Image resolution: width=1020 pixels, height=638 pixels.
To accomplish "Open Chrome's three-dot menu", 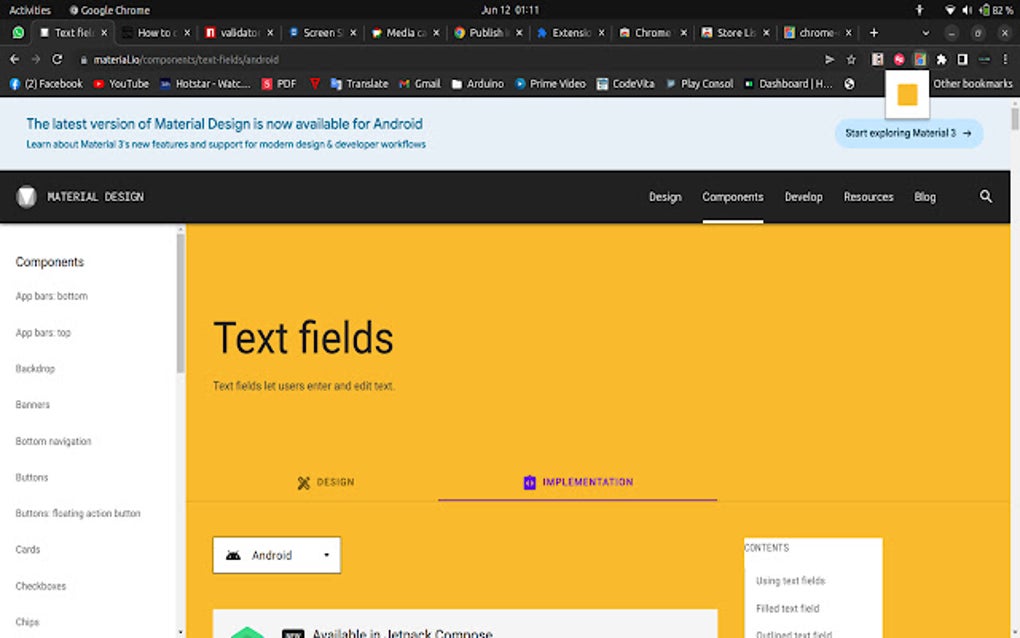I will [x=1005, y=59].
